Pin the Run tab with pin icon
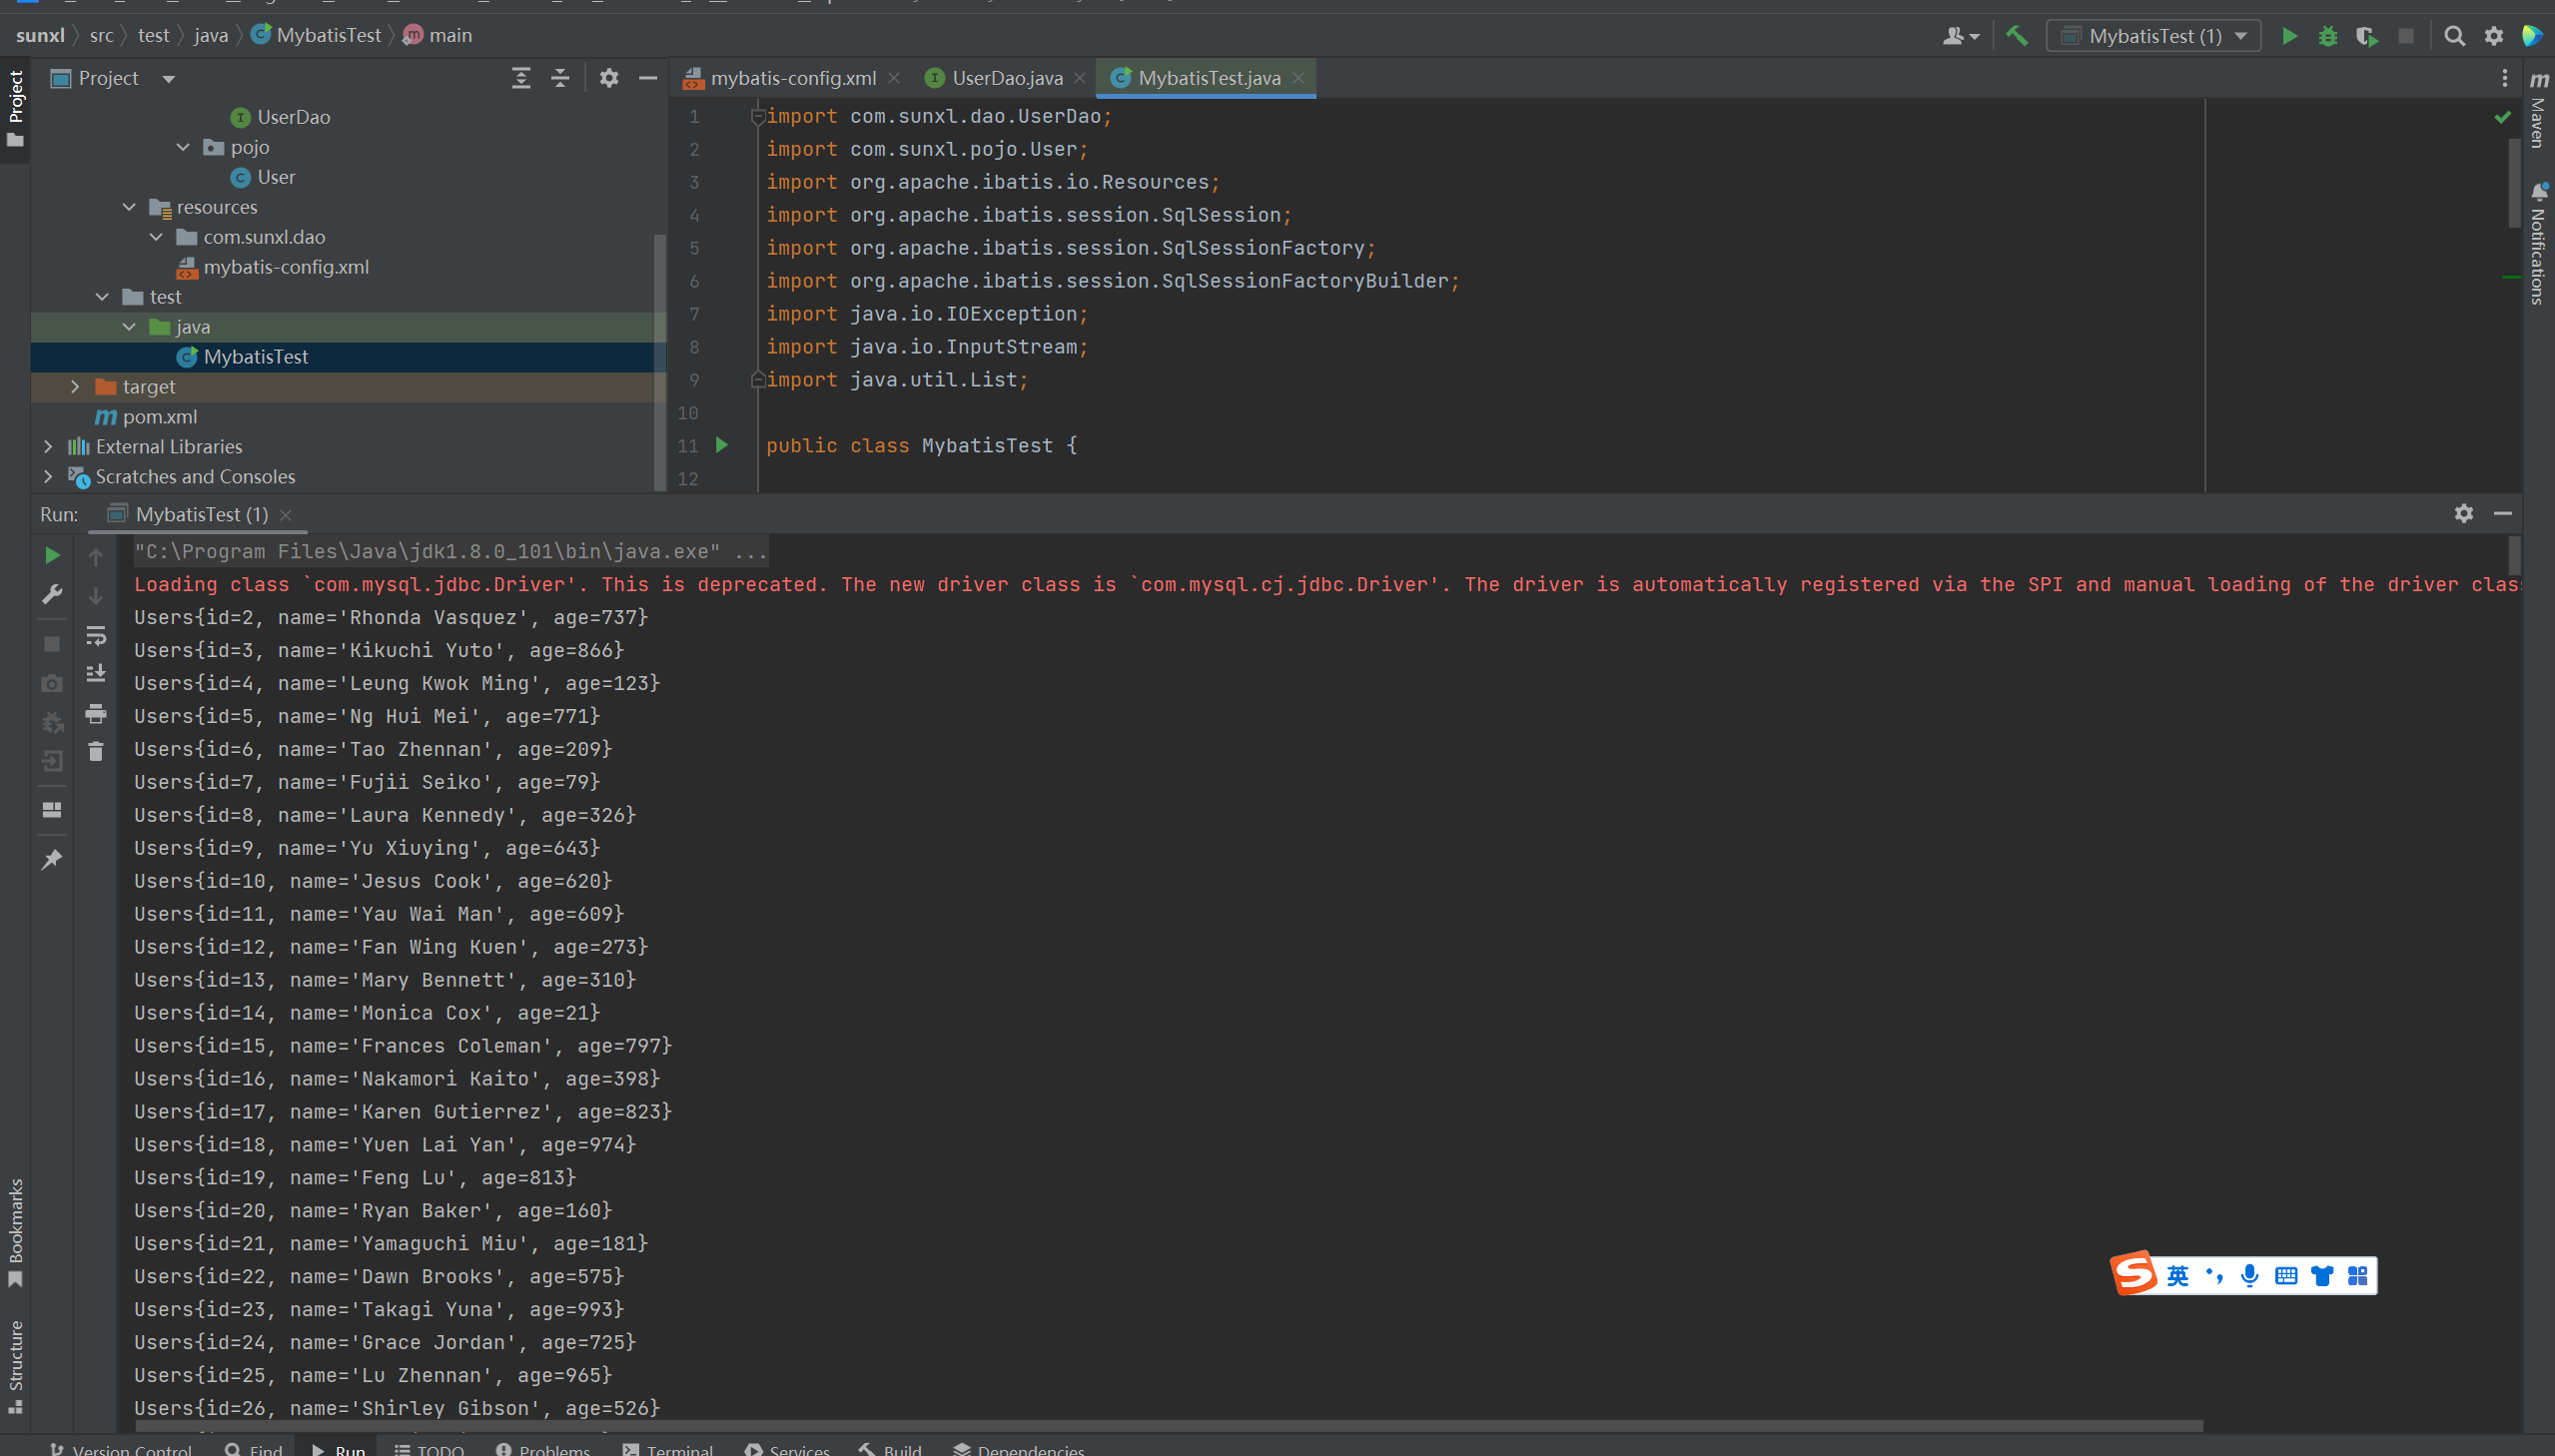2555x1456 pixels. [x=52, y=859]
